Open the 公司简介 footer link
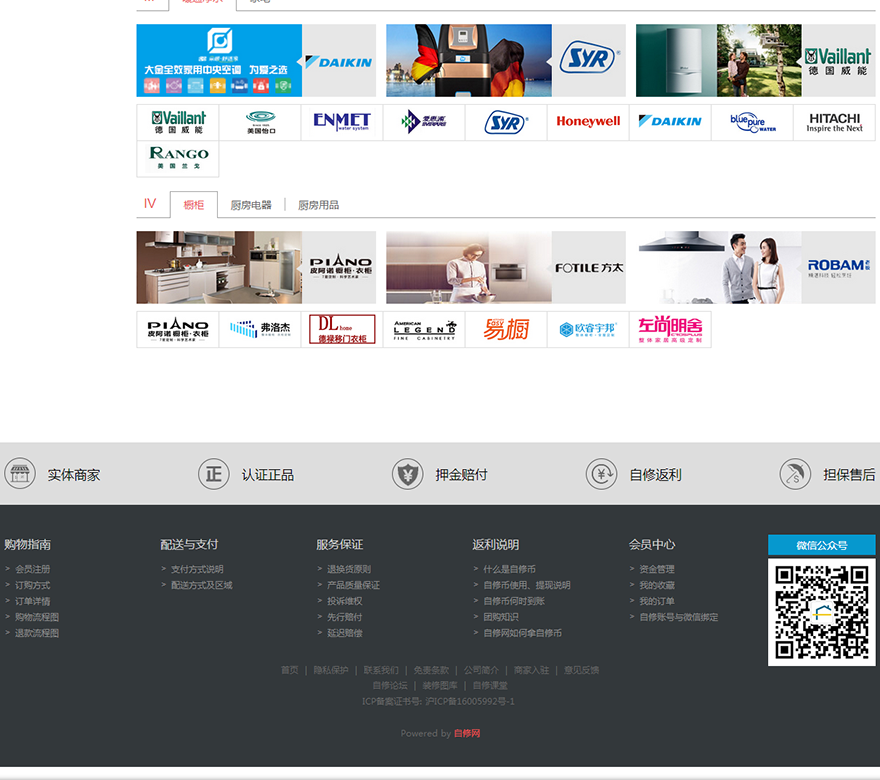Screen dimensions: 880x780 coord(481,670)
